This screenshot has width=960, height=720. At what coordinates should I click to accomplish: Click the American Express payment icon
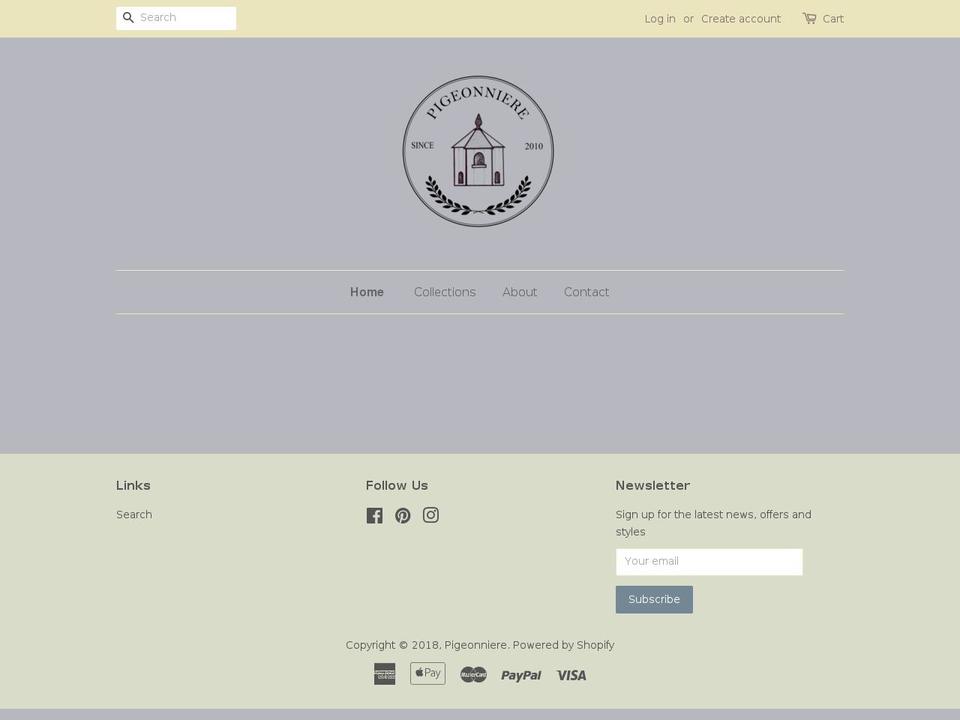tap(384, 674)
